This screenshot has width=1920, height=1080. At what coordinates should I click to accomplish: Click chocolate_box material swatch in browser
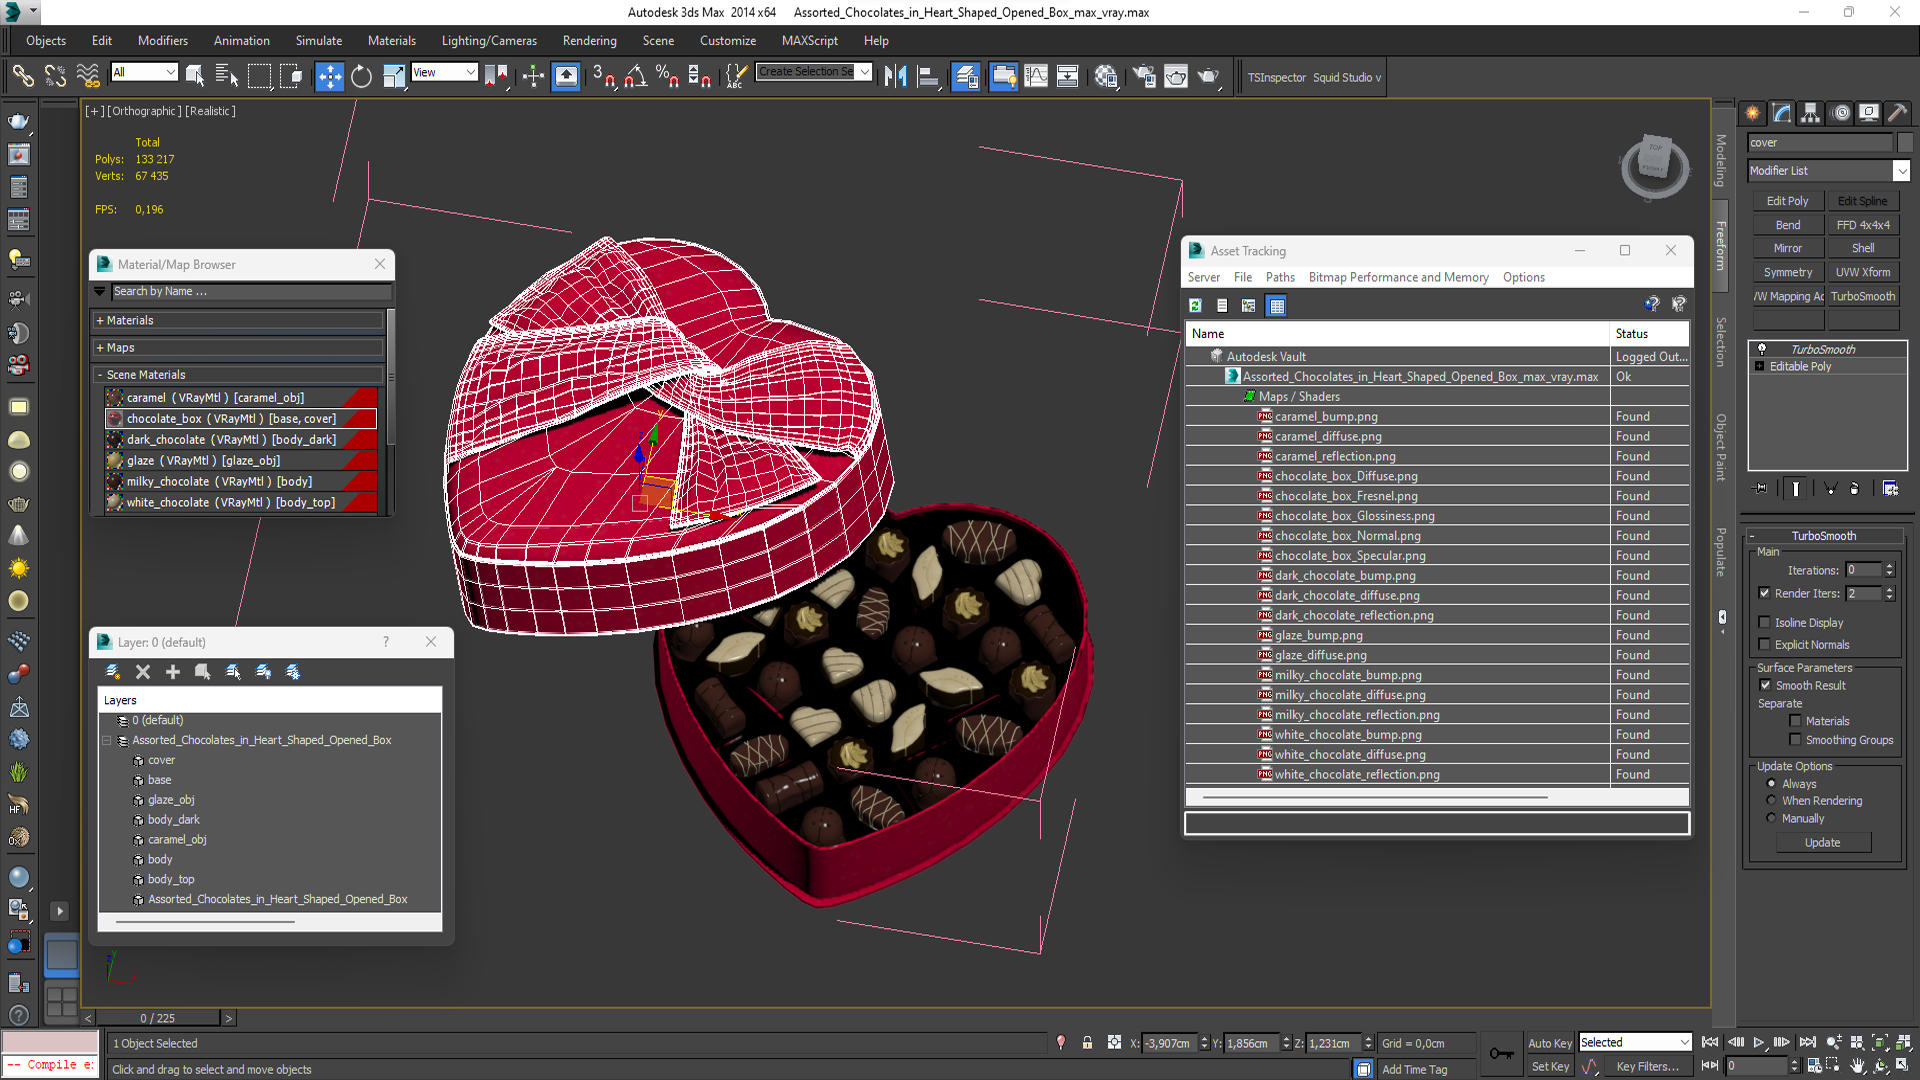coord(115,419)
